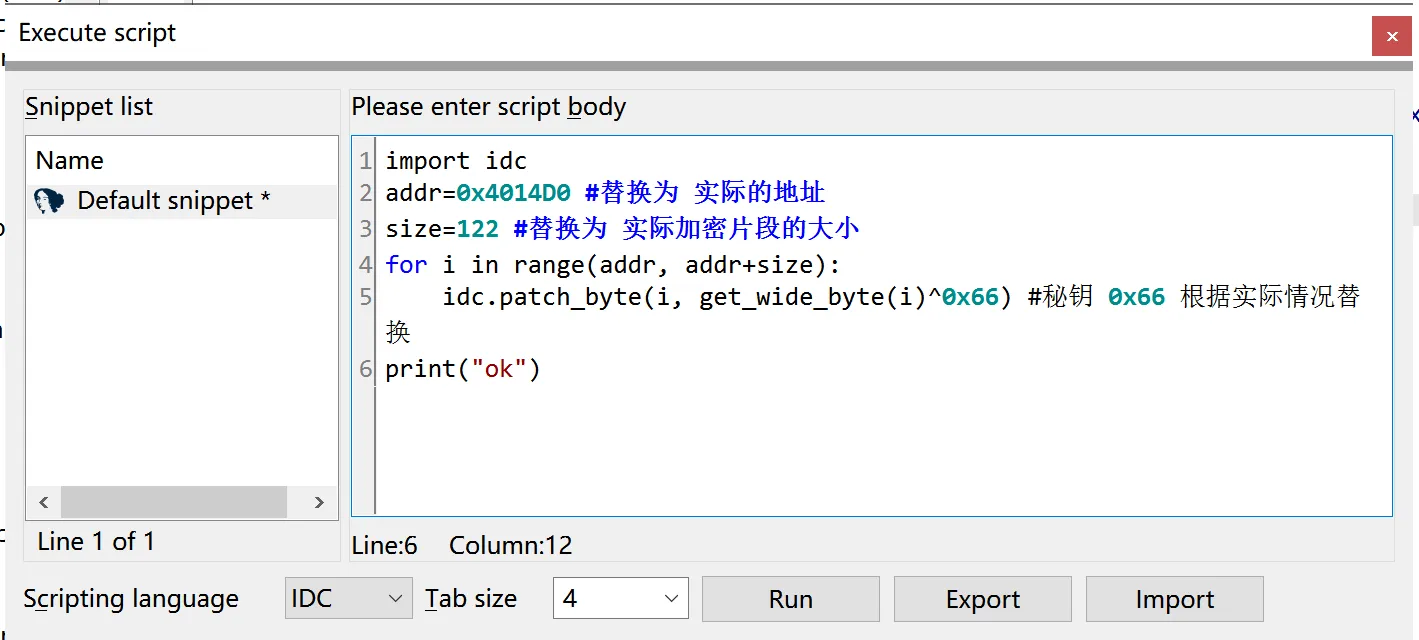The height and width of the screenshot is (640, 1419).
Task: Click the Export button
Action: pyautogui.click(x=983, y=599)
